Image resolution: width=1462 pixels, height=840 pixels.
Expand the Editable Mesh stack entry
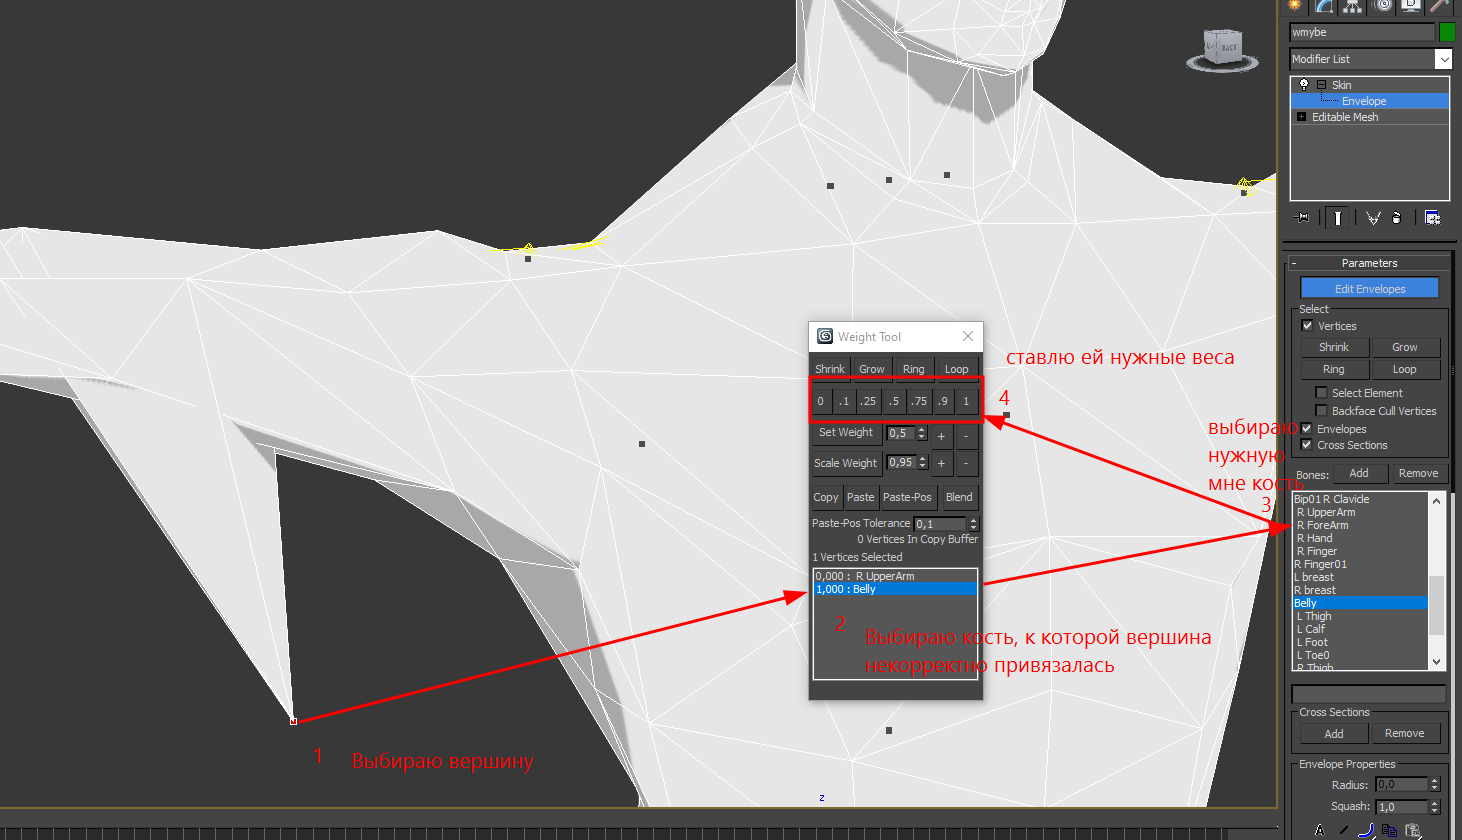pos(1301,117)
